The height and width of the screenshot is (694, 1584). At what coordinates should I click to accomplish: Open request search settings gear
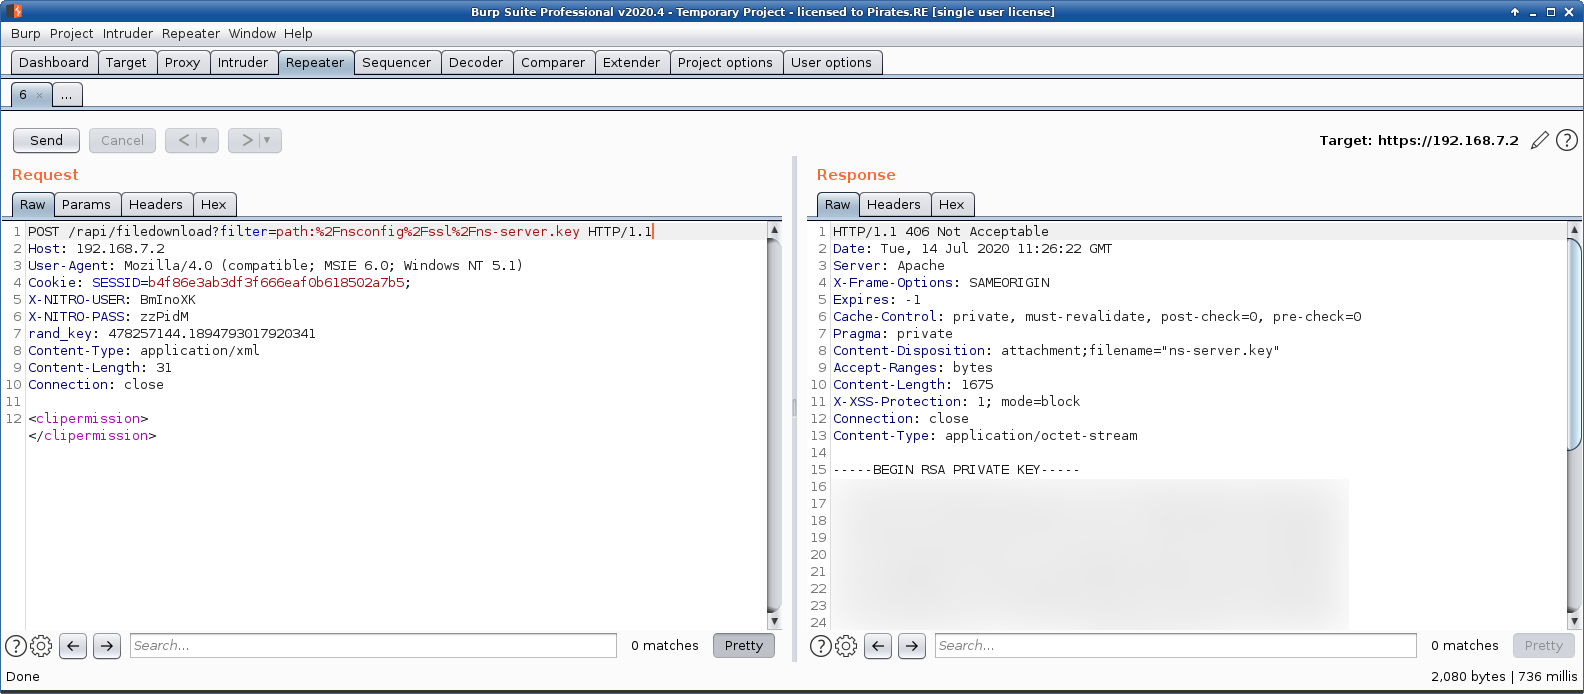point(41,646)
